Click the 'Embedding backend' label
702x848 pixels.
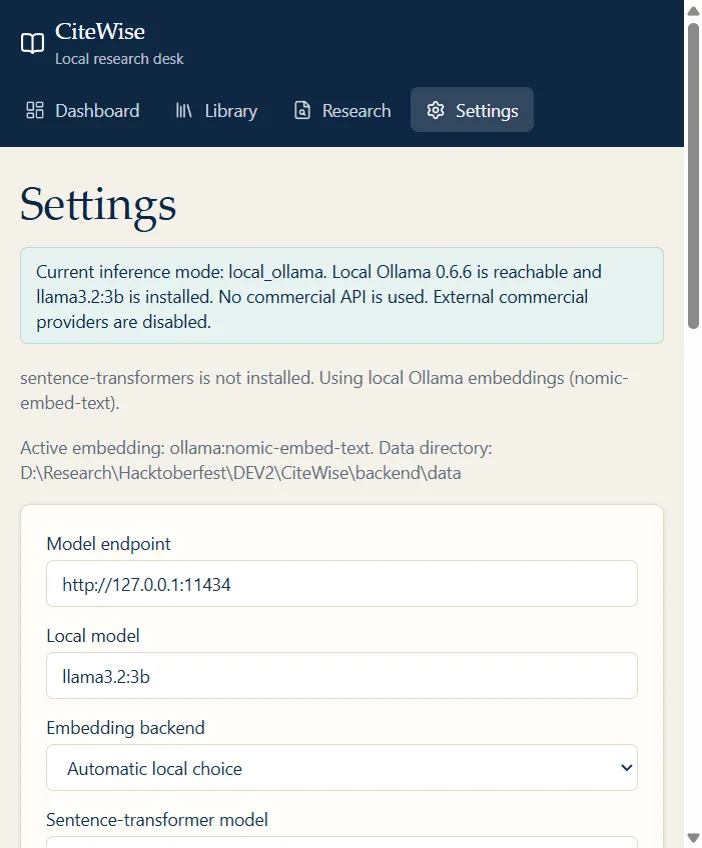point(125,727)
